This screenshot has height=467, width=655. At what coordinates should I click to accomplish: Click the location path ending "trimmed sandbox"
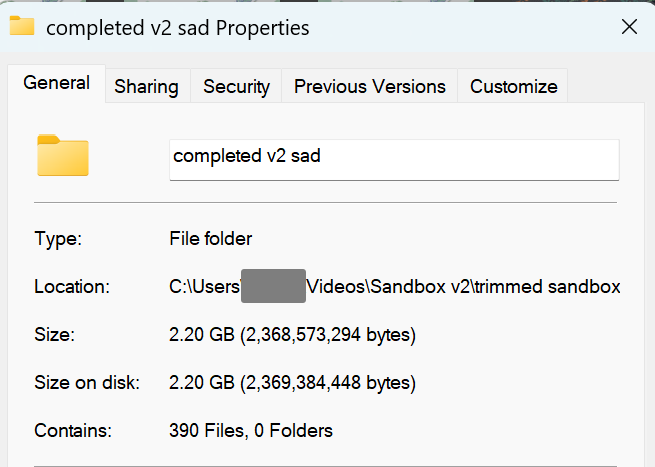[x=395, y=287]
